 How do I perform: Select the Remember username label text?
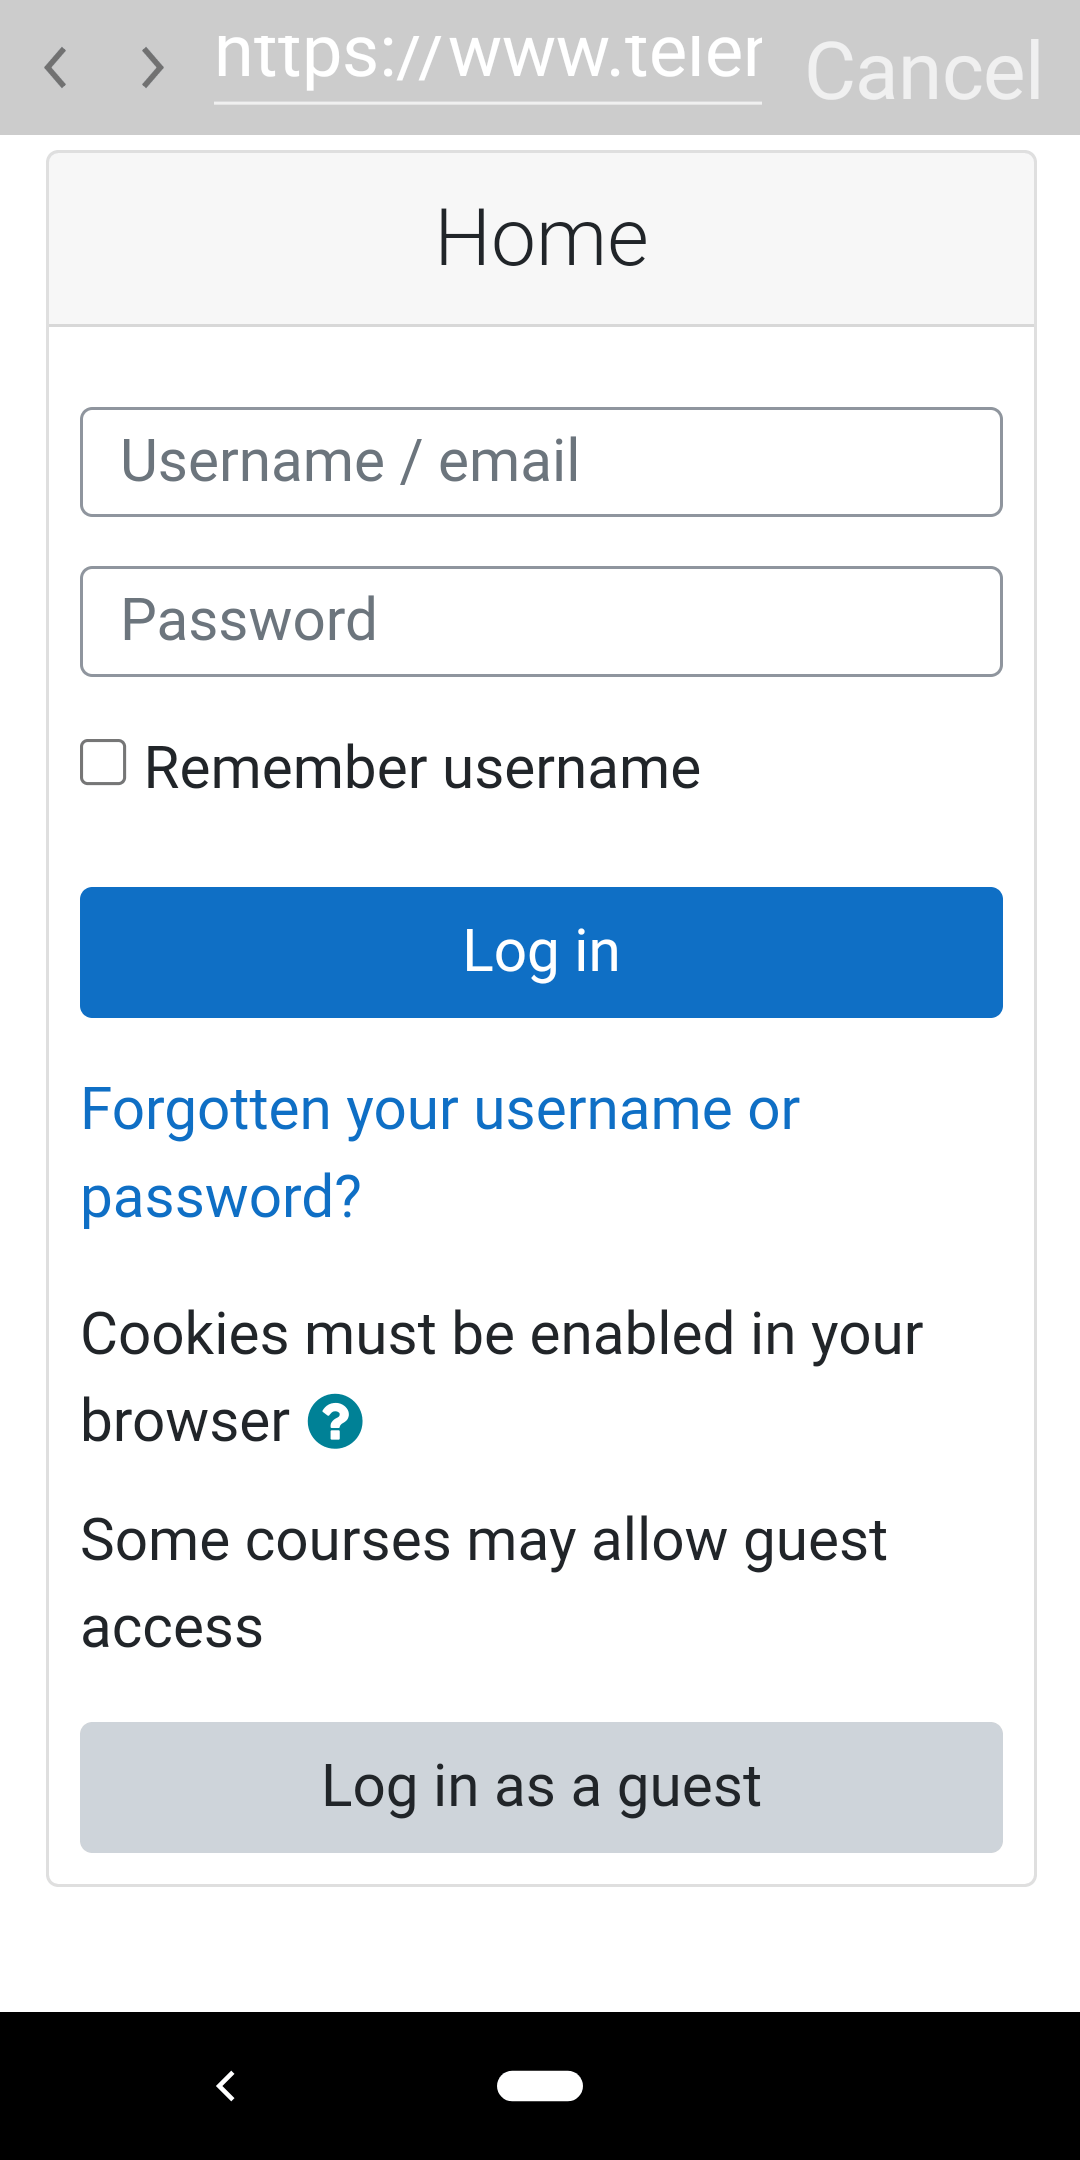pos(422,768)
